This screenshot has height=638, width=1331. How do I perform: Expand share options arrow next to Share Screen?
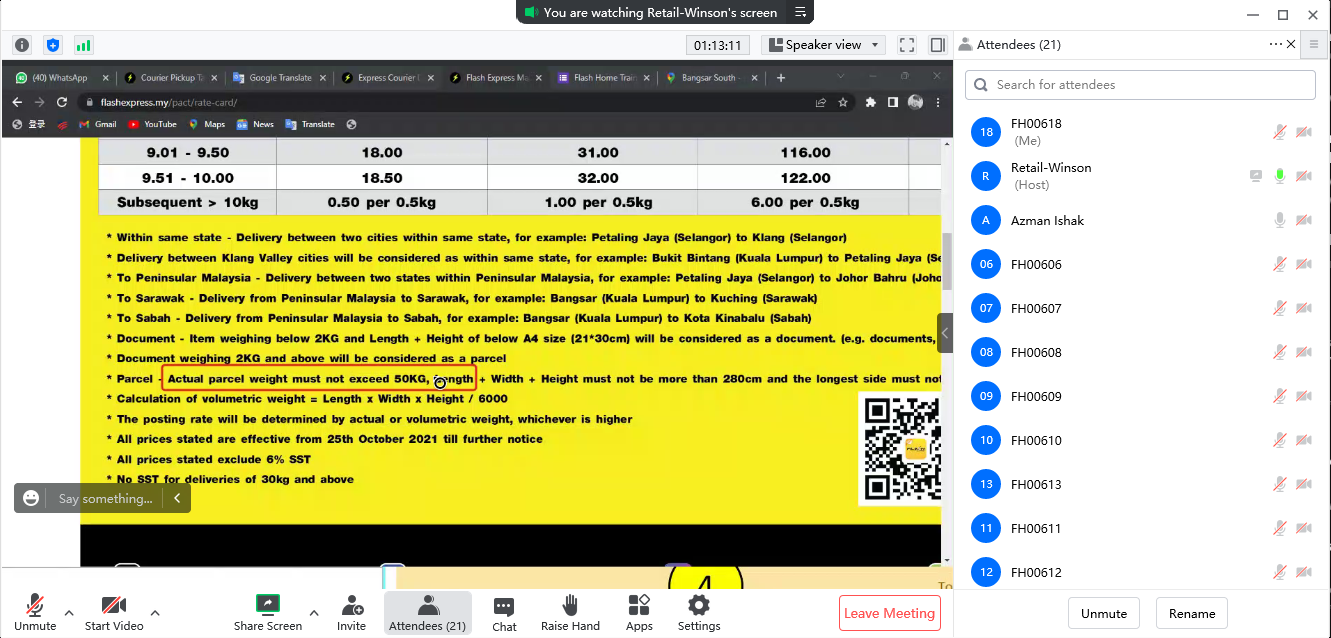(x=314, y=612)
